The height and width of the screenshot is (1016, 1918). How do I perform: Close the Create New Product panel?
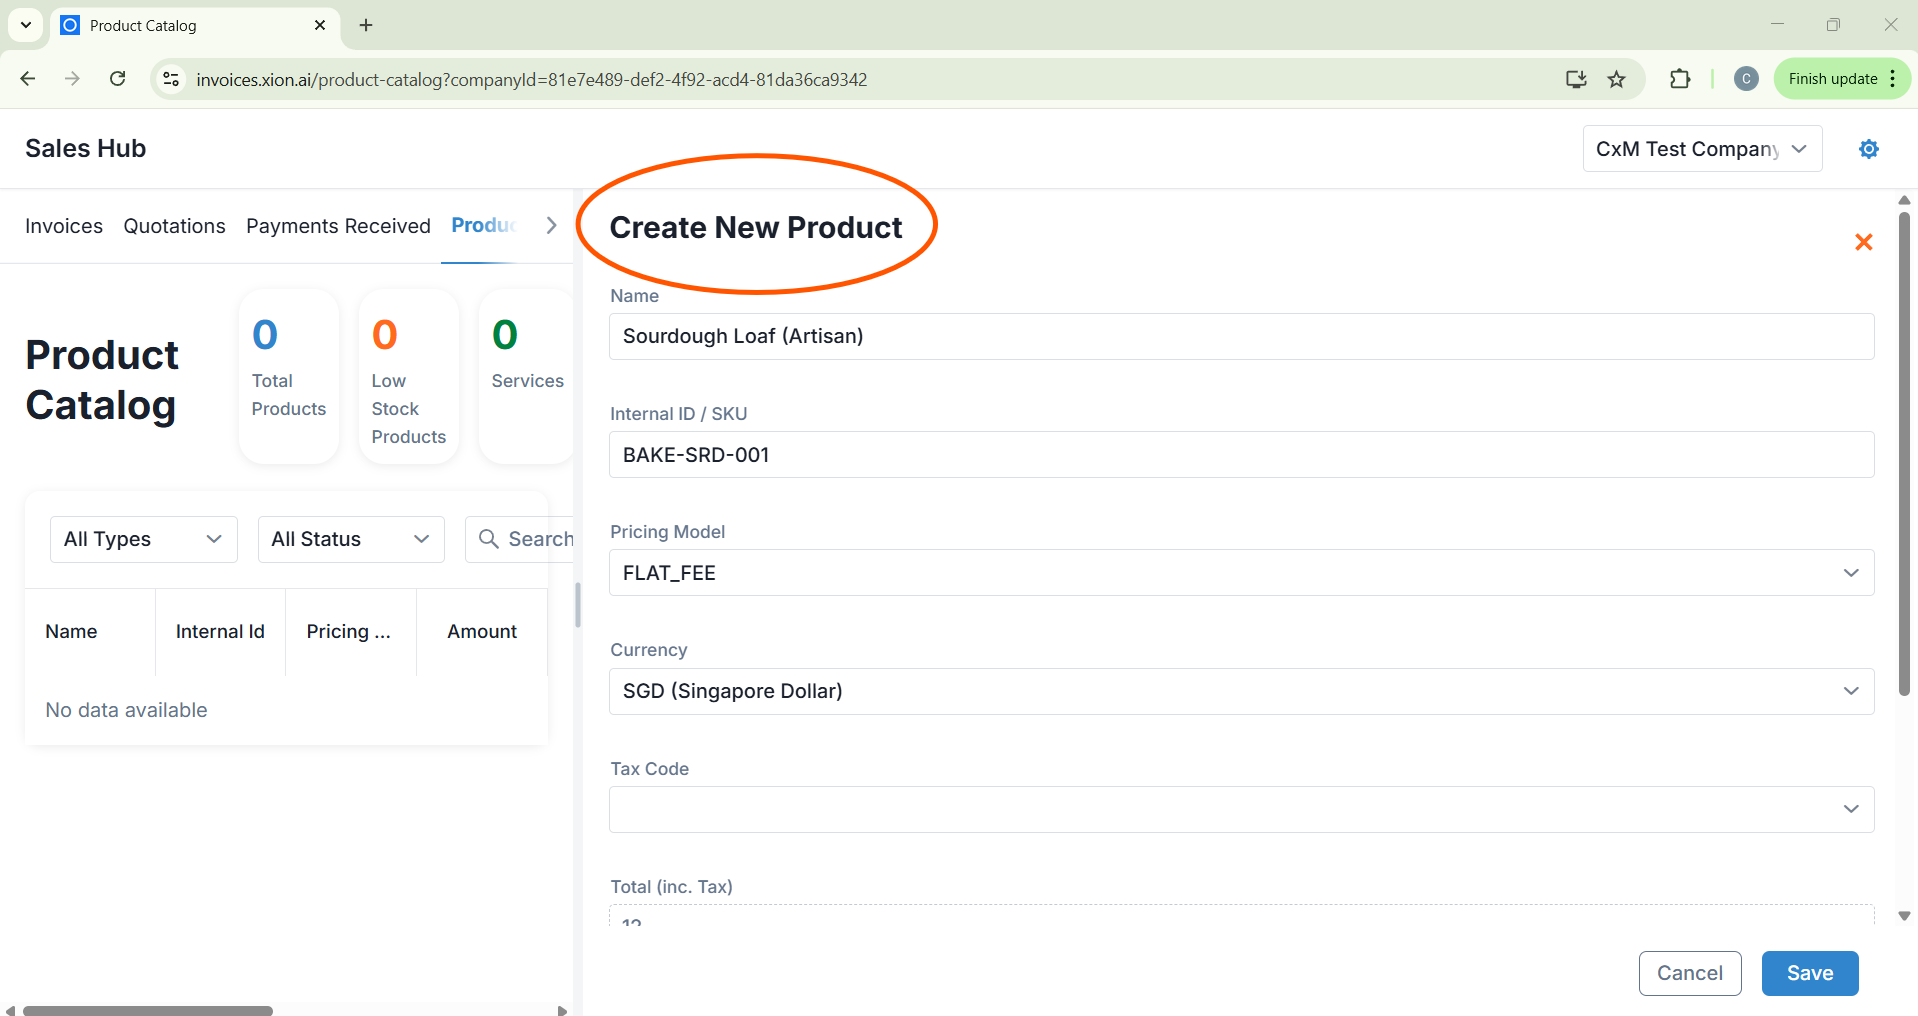(x=1863, y=242)
